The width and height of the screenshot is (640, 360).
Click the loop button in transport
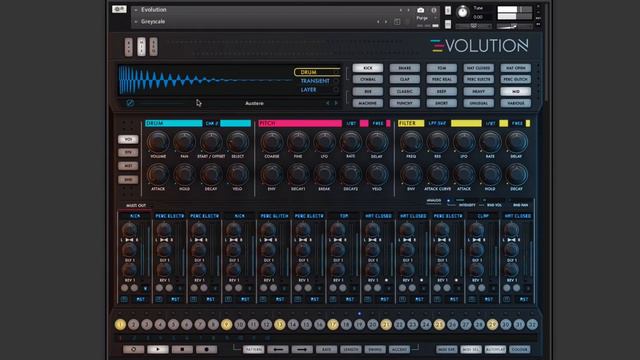click(133, 349)
